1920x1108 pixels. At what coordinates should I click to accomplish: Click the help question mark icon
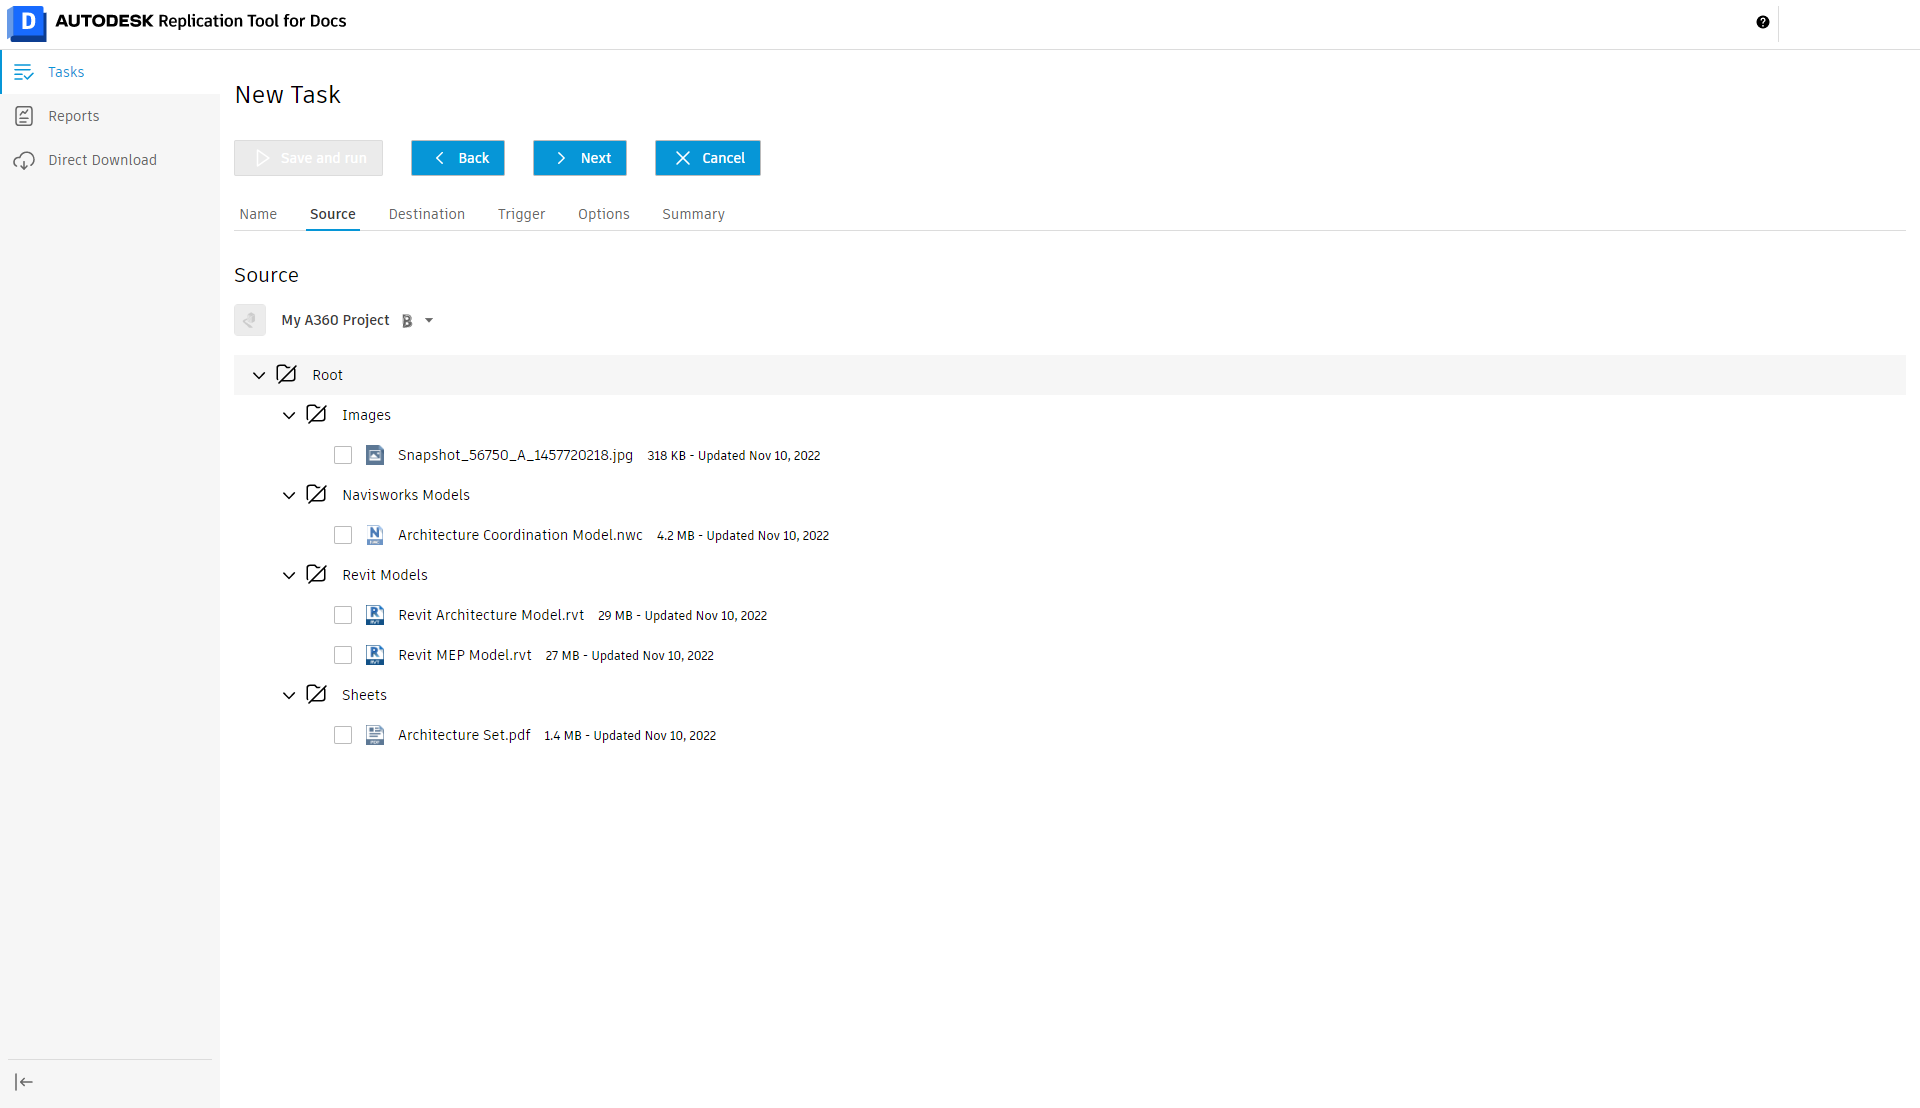[x=1762, y=22]
